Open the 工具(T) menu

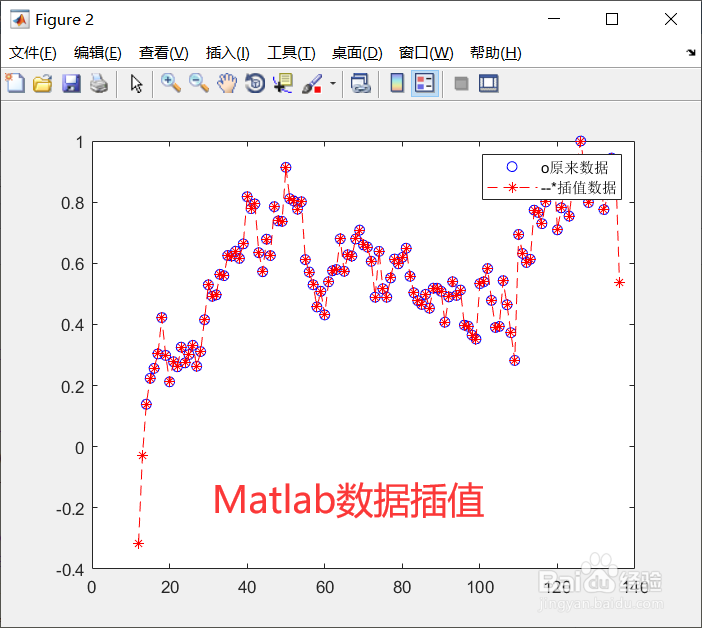[291, 53]
